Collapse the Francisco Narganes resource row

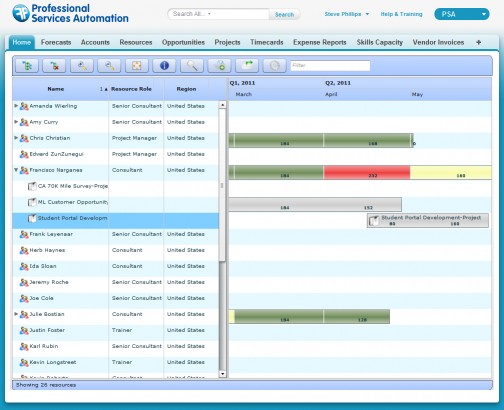tap(16, 170)
